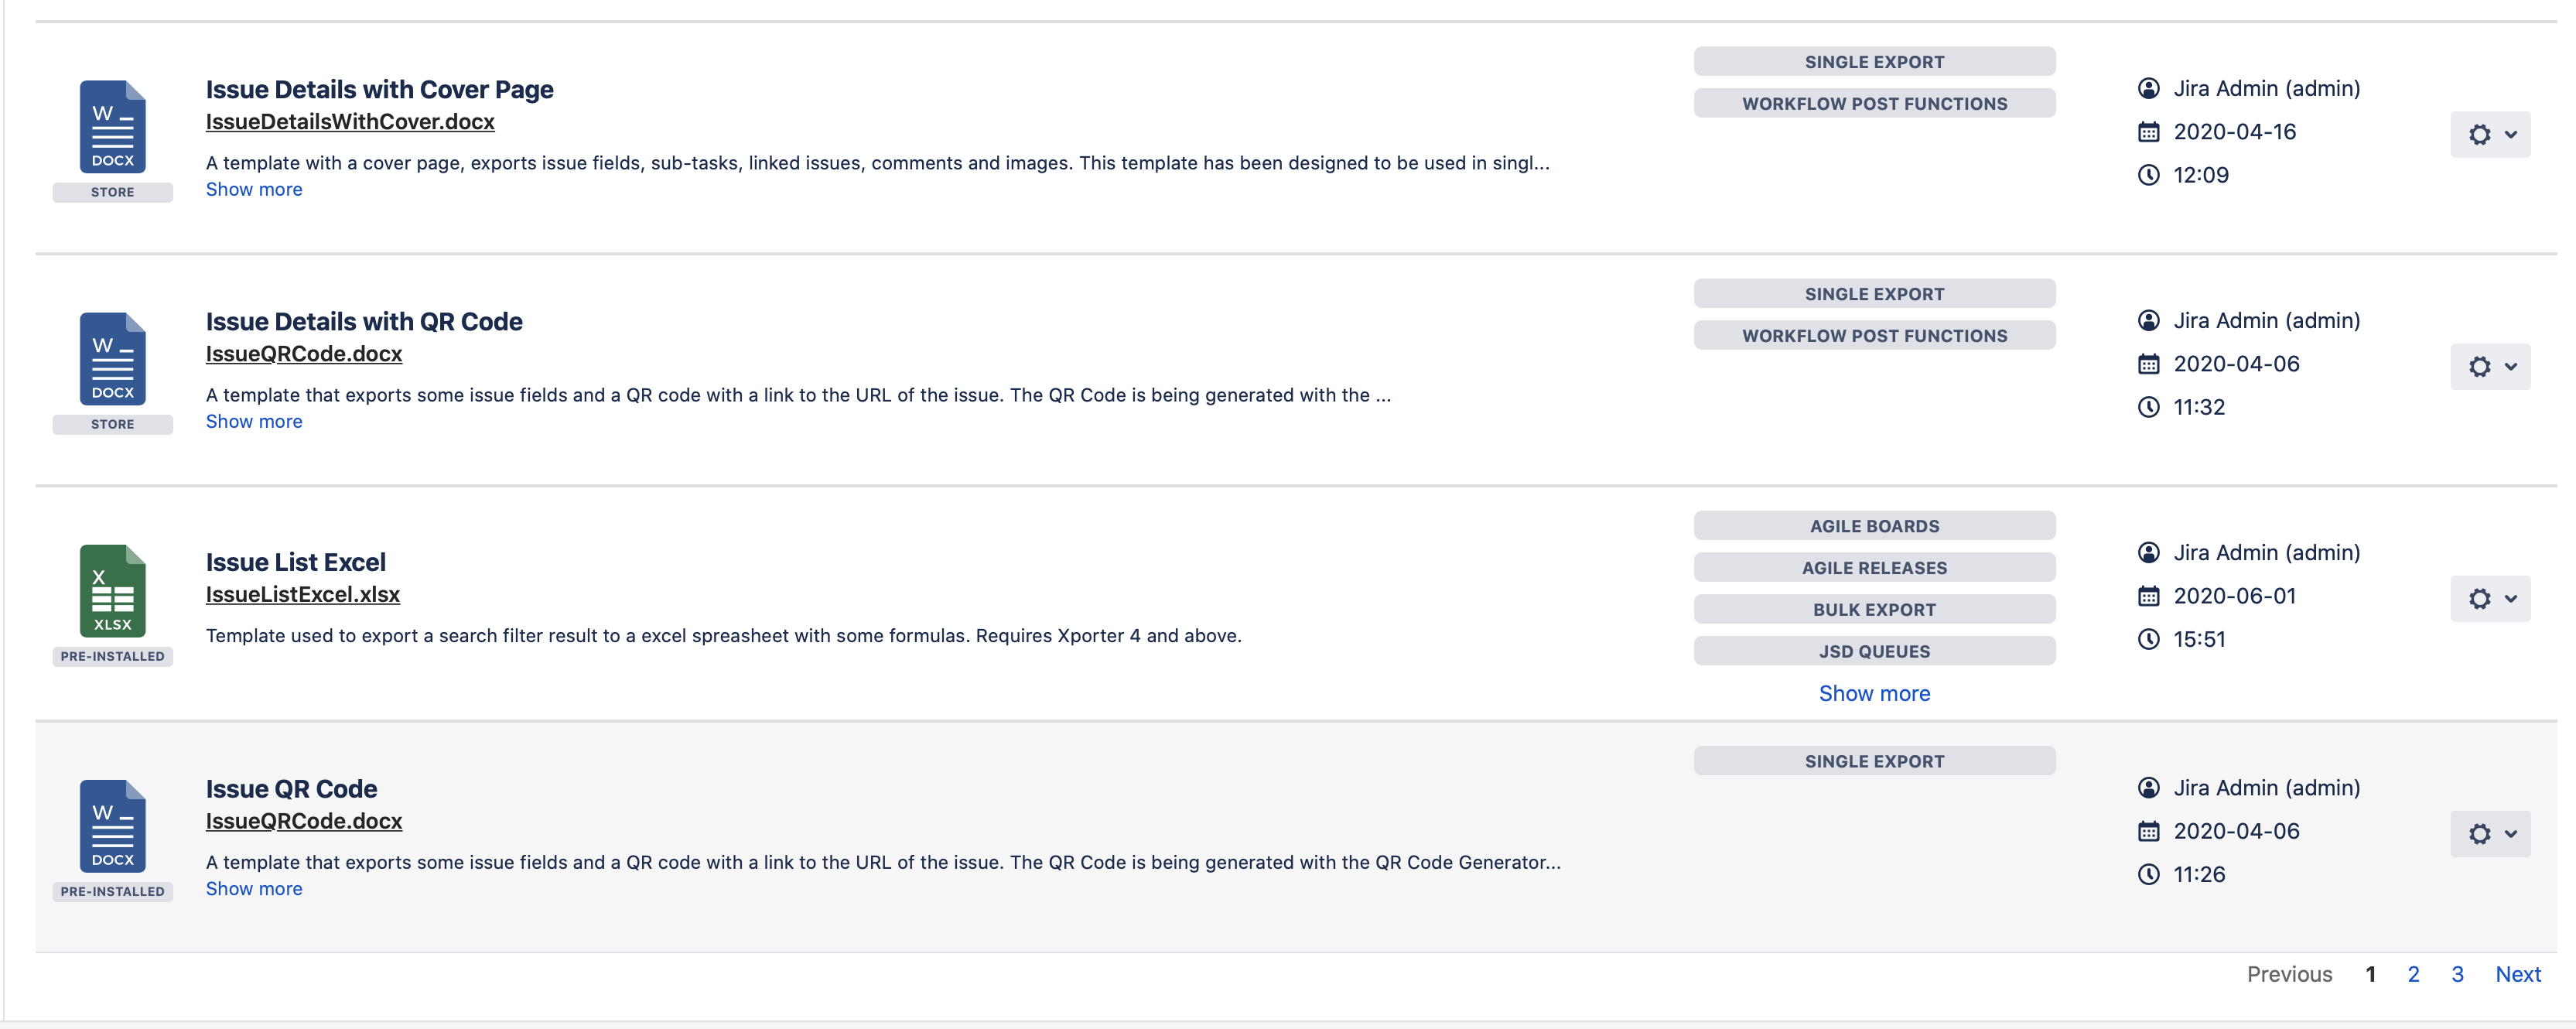
Task: Click the DOCX icon for Issue QR Code
Action: 112,826
